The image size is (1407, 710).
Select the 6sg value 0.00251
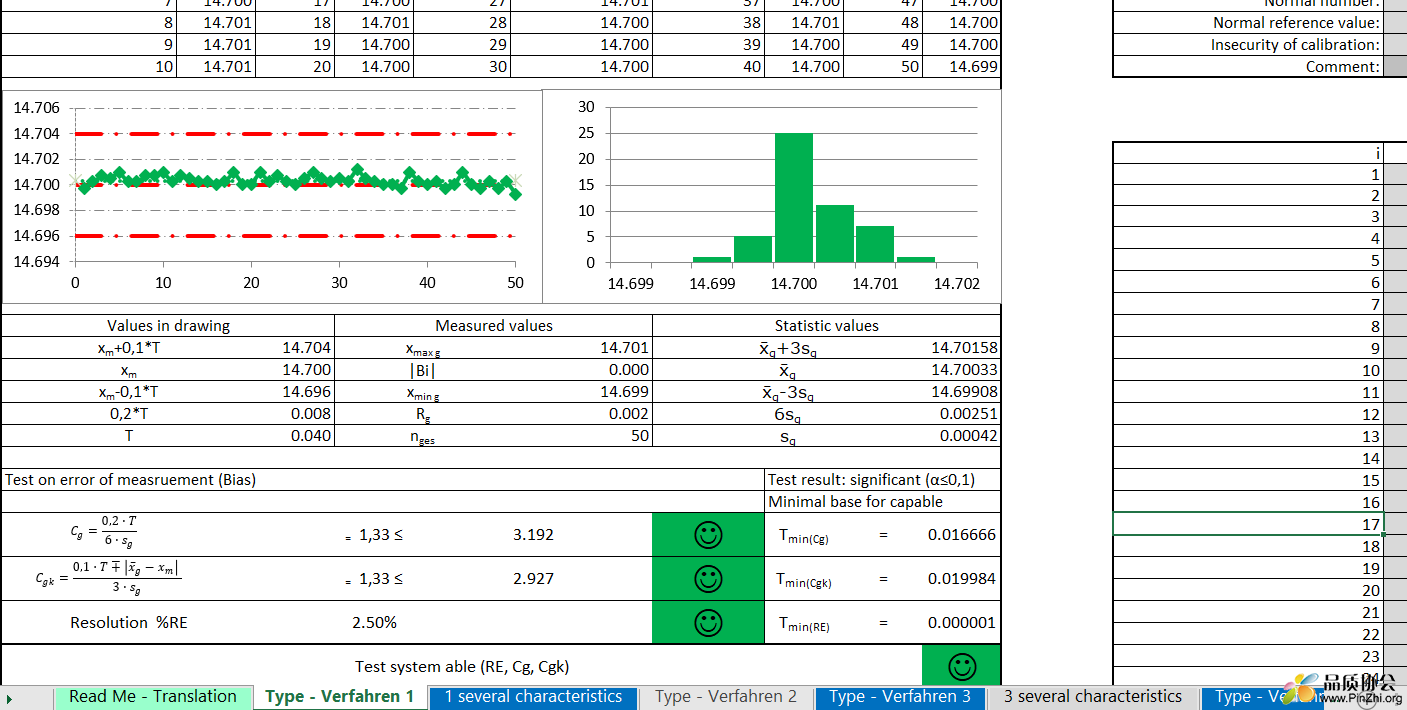pos(969,414)
